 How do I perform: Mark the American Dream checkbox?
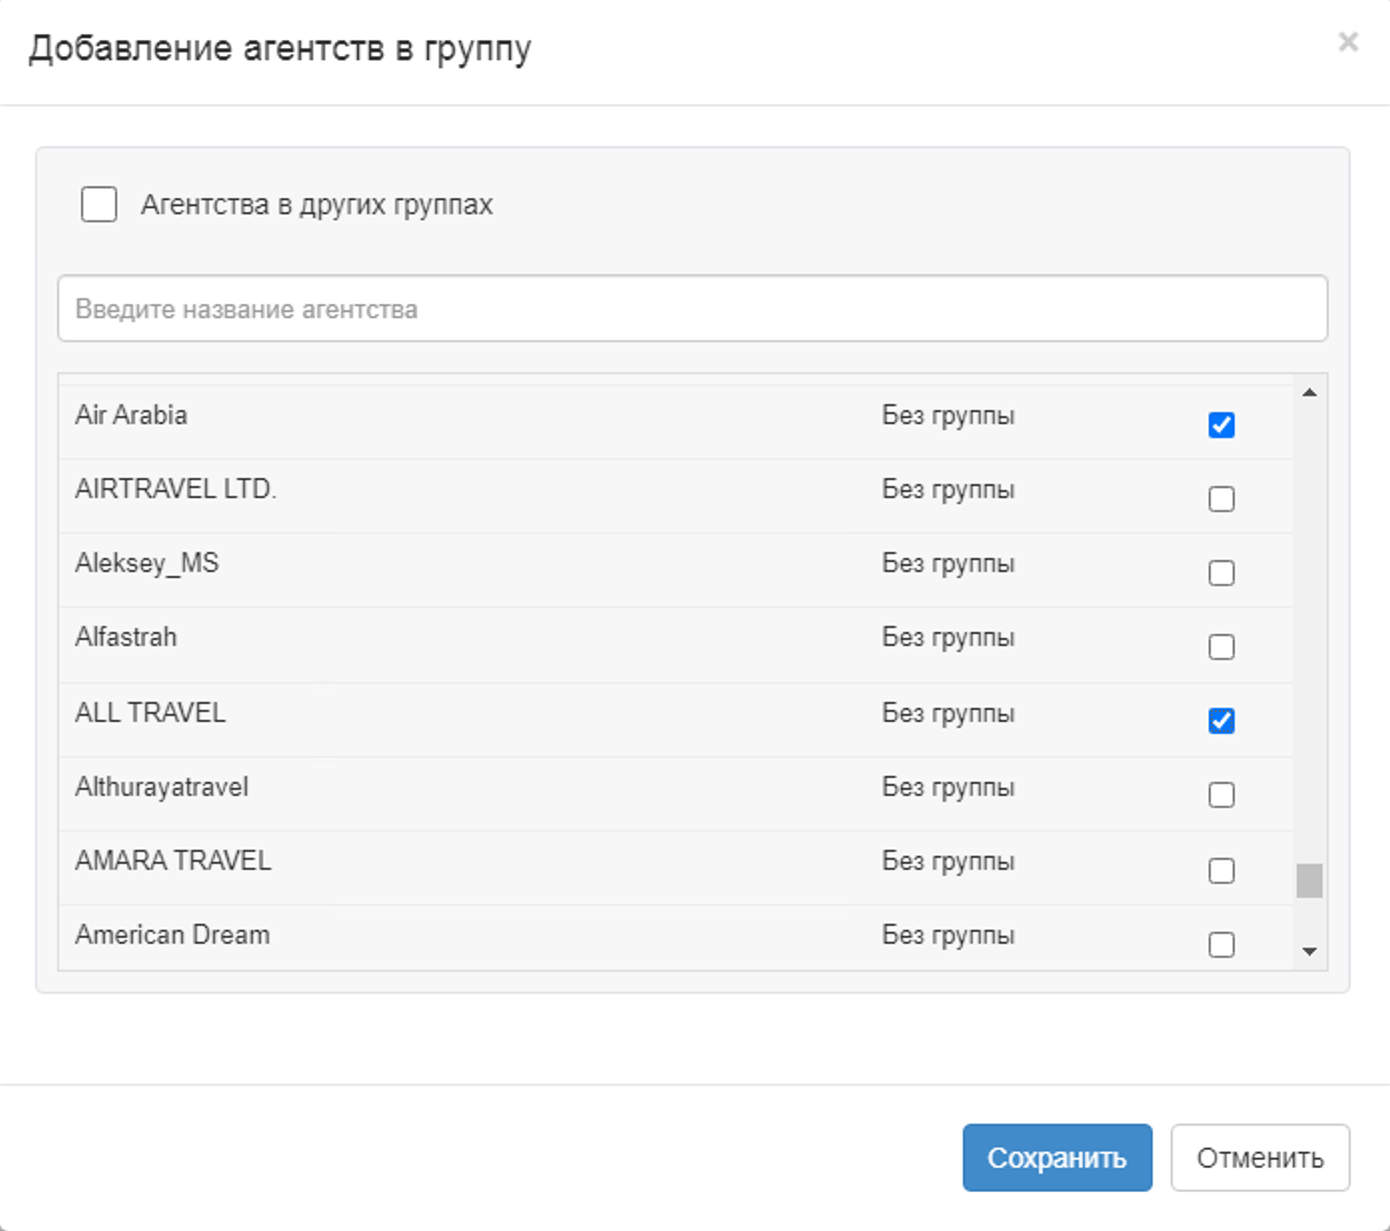[x=1221, y=945]
